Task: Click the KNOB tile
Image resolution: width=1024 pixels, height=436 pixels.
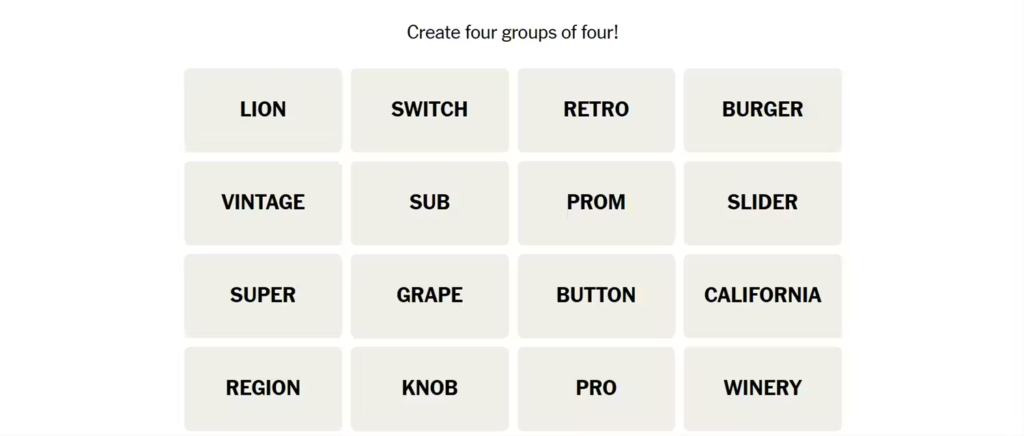Action: coord(429,389)
